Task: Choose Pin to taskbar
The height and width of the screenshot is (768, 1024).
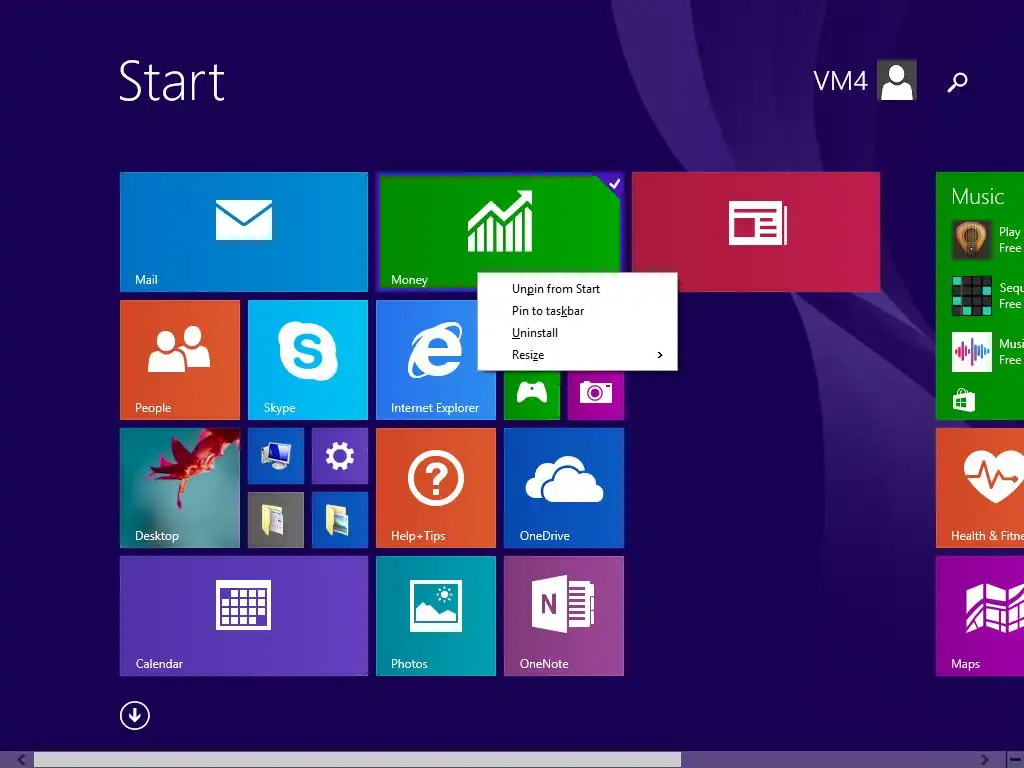Action: [548, 311]
